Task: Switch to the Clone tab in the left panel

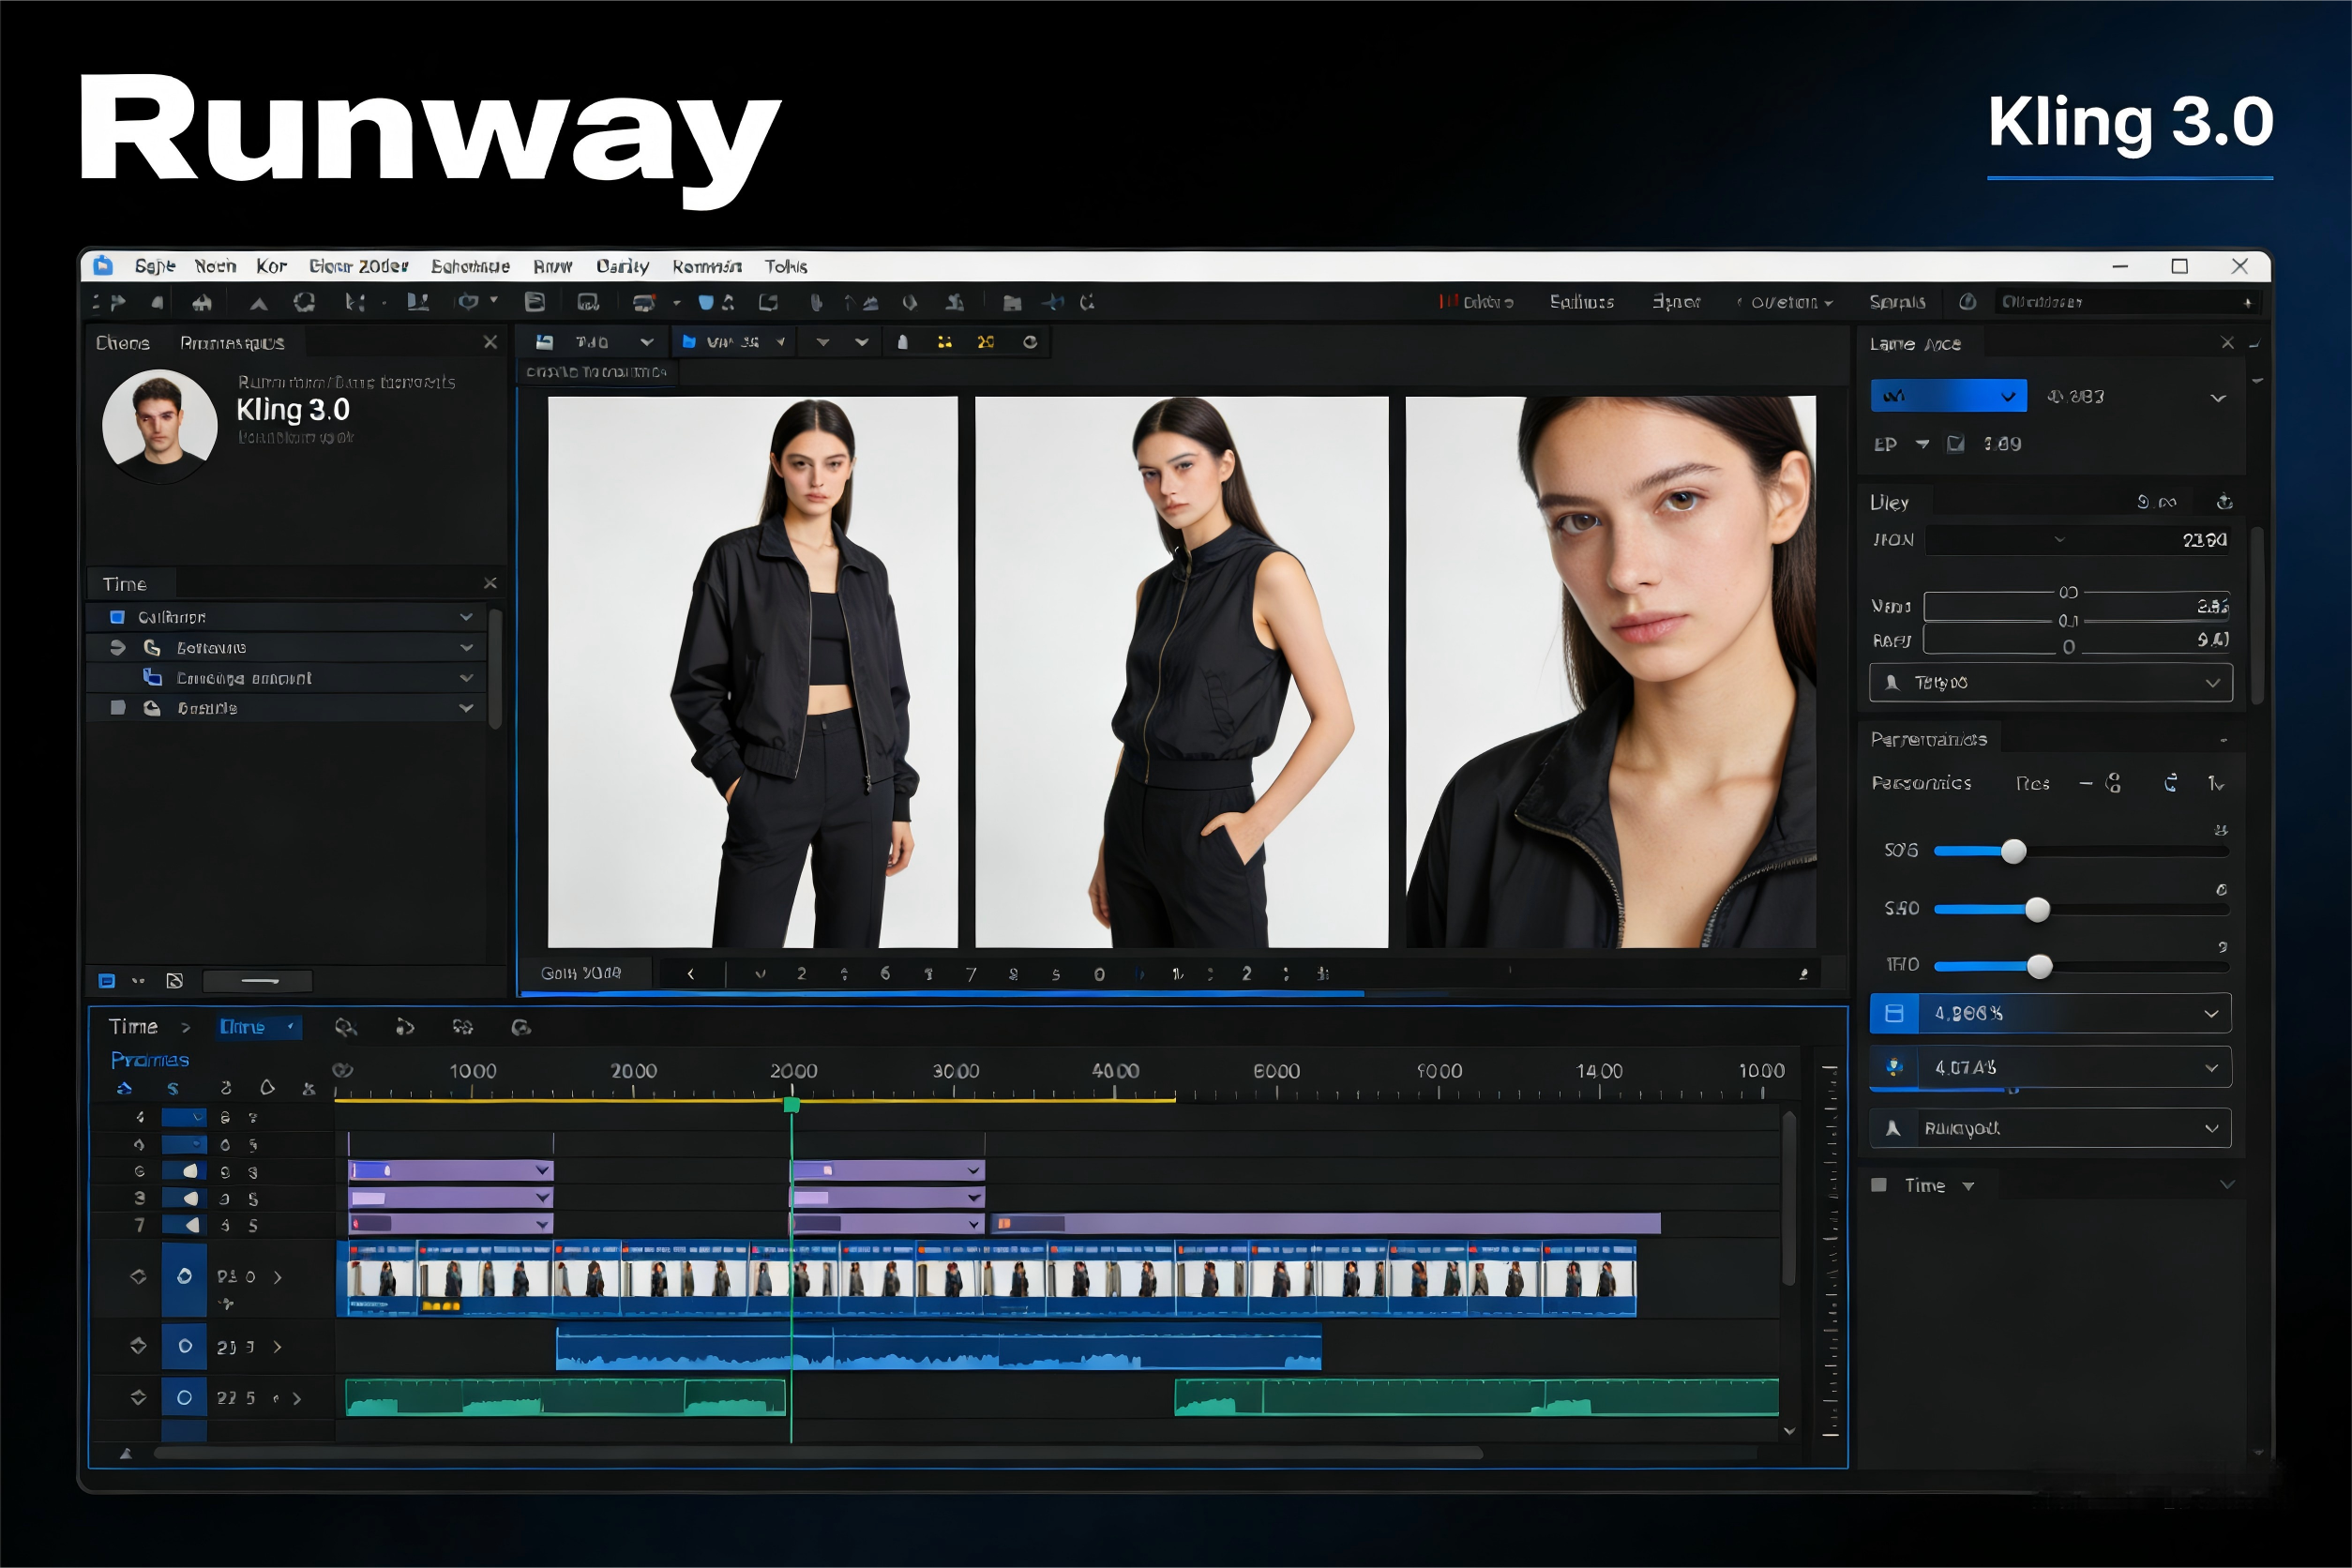Action: [124, 343]
